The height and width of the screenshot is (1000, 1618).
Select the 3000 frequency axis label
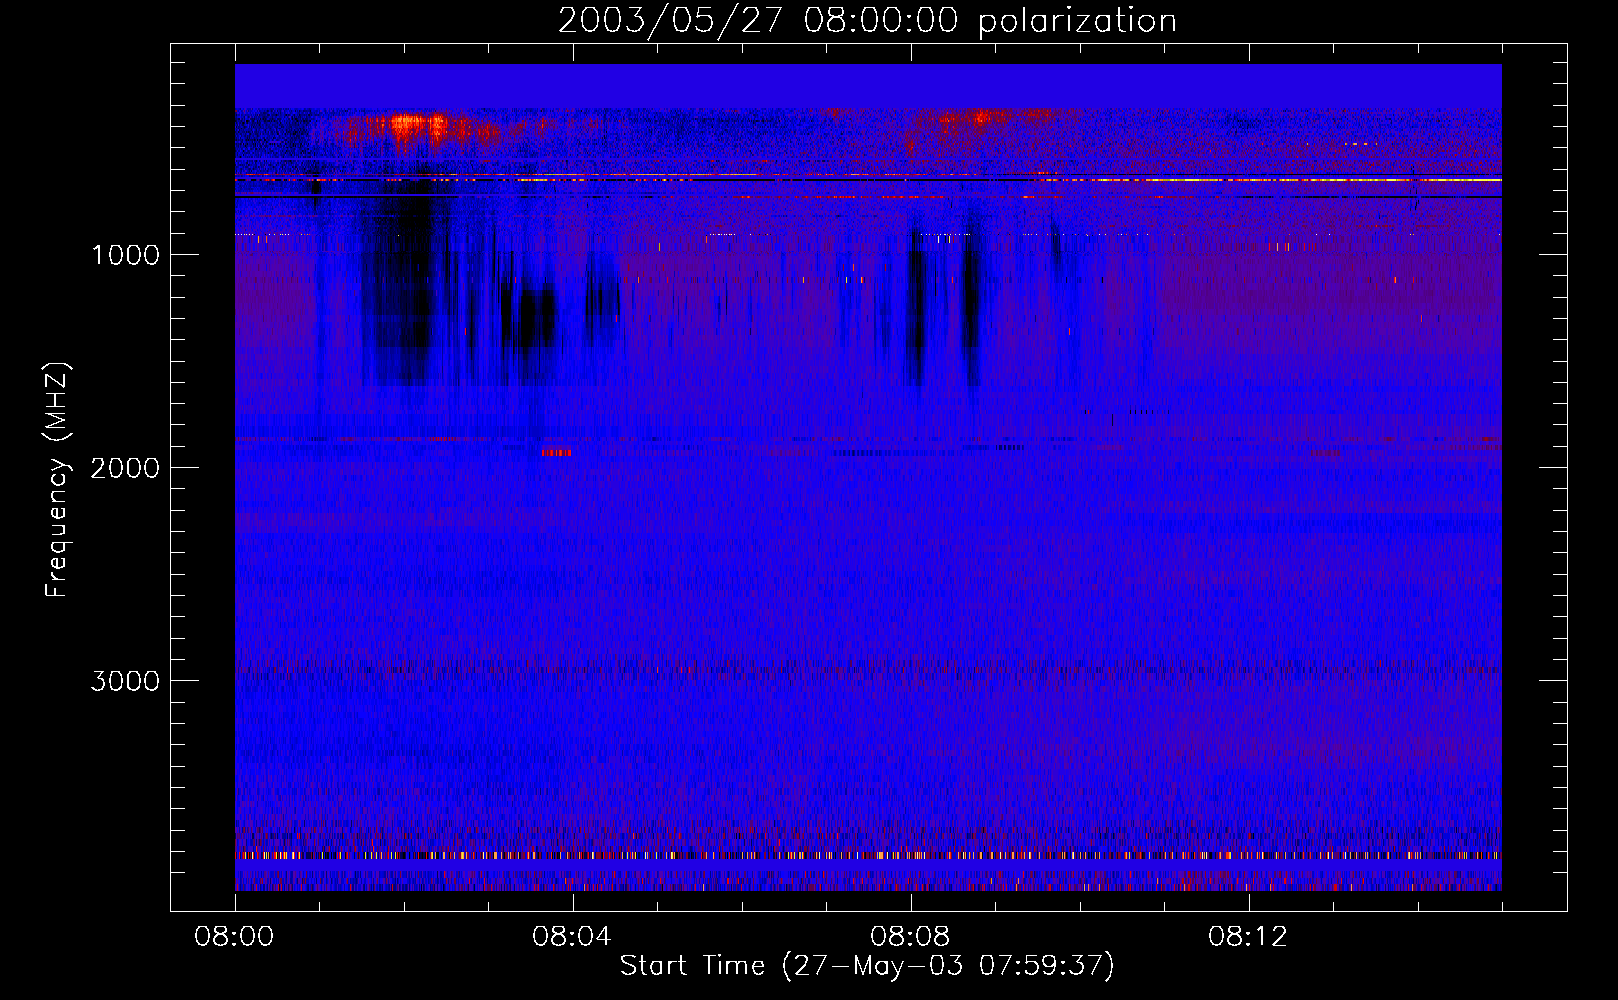point(125,681)
